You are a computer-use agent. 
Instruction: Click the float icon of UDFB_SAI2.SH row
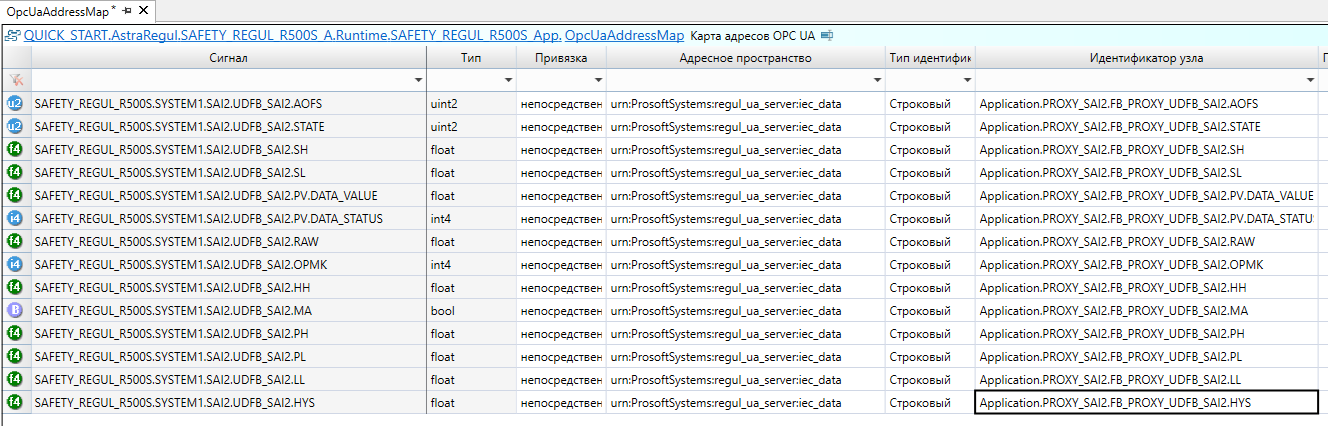pyautogui.click(x=15, y=149)
